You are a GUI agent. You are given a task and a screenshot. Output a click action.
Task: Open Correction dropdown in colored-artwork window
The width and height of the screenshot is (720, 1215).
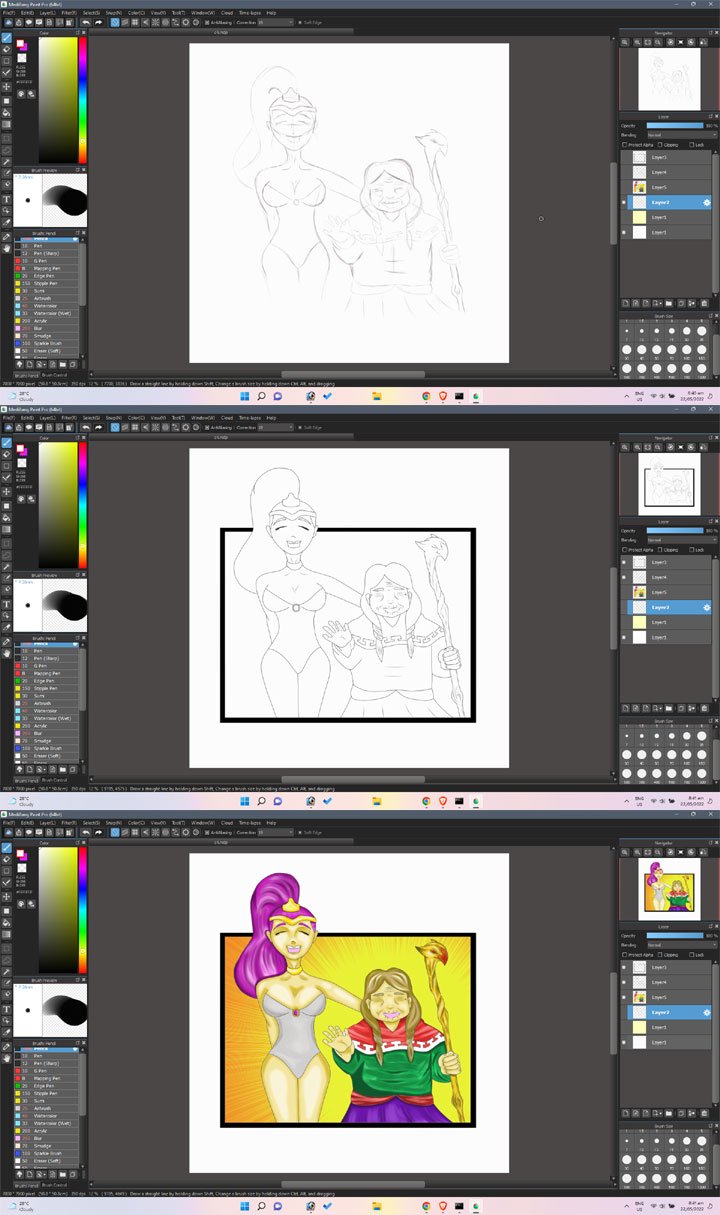[274, 832]
